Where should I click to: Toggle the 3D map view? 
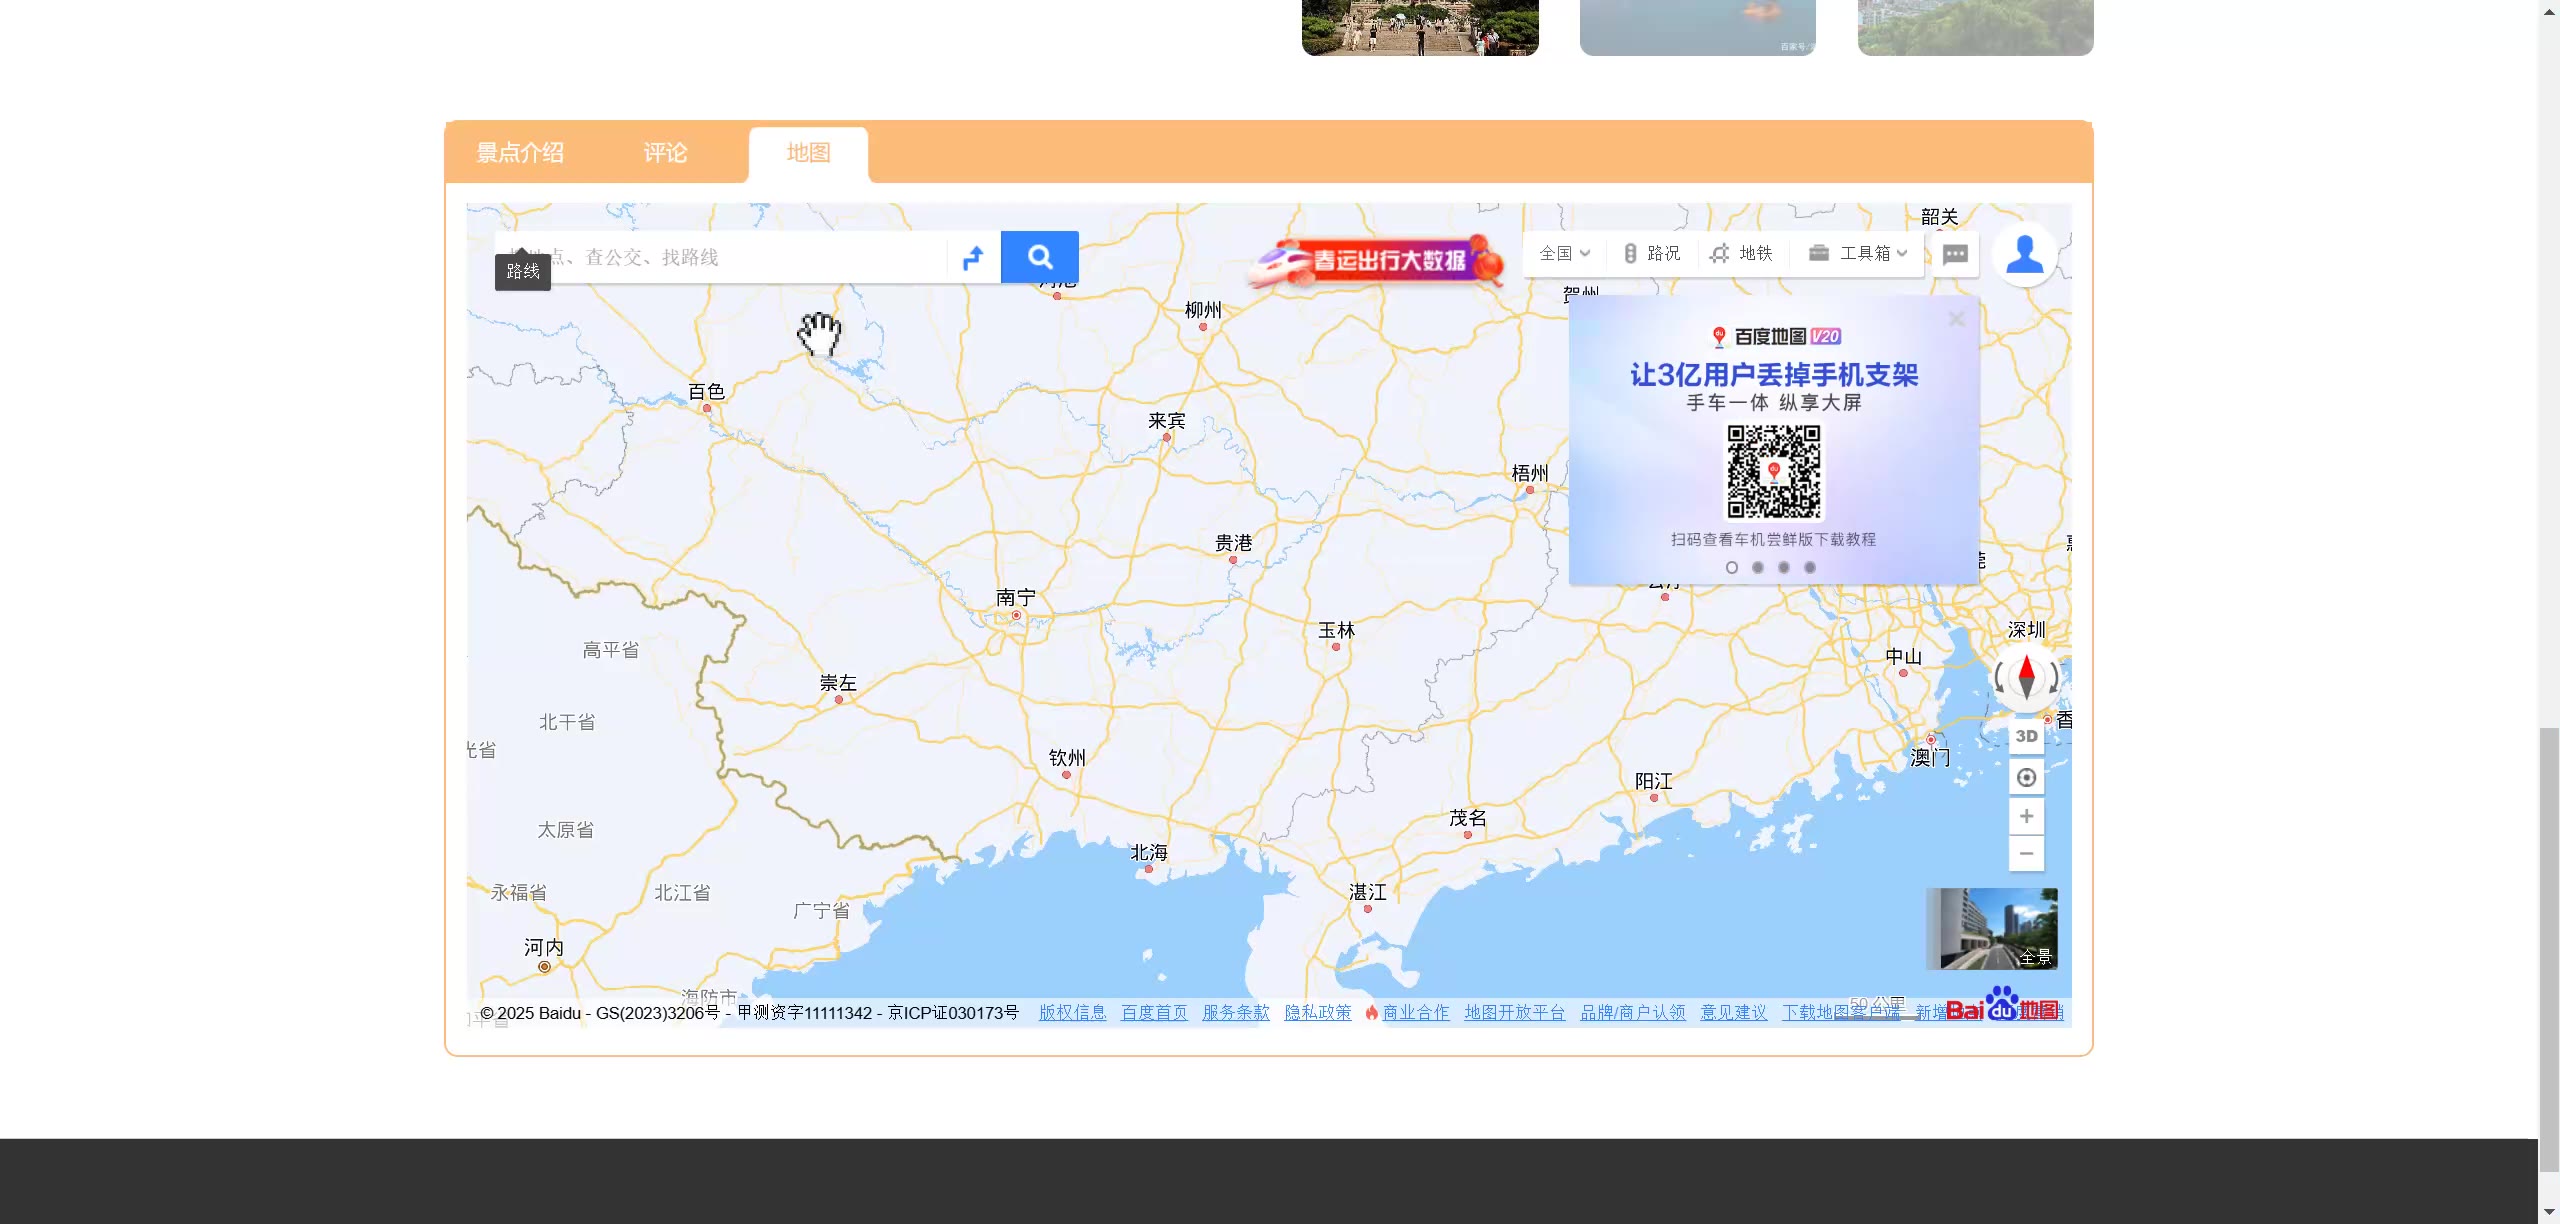(2026, 736)
